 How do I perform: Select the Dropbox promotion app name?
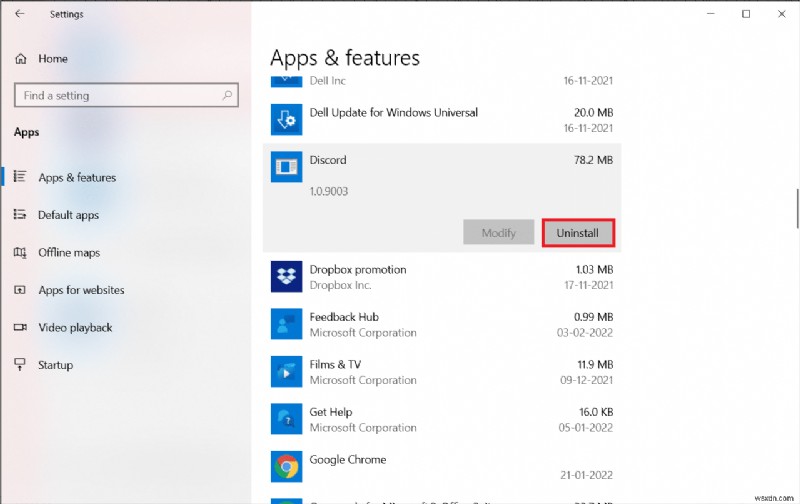pos(358,269)
